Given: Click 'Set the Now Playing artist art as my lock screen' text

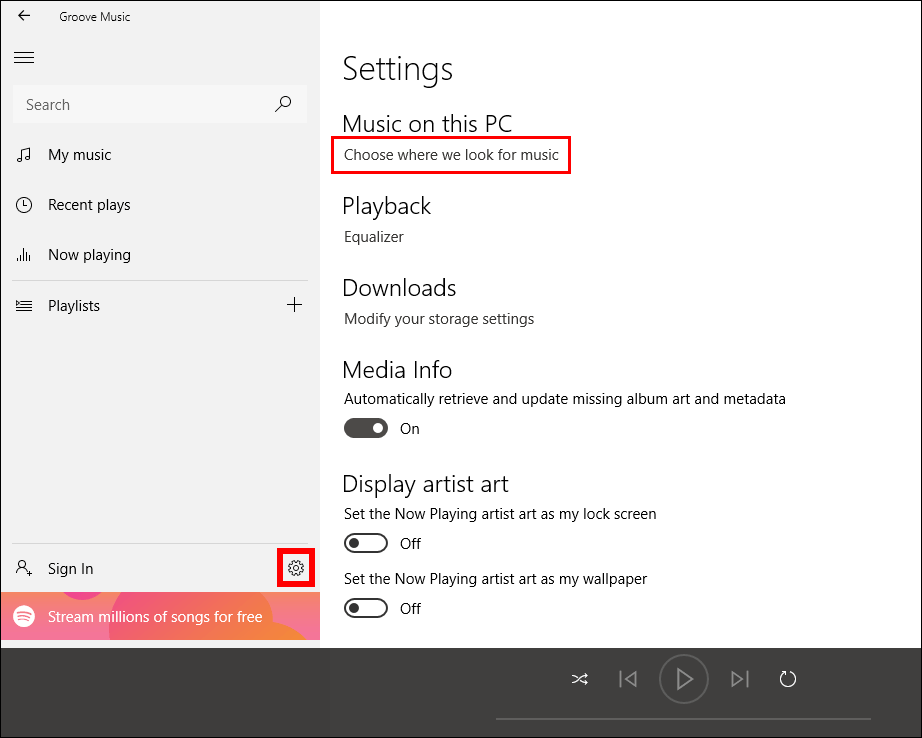Looking at the screenshot, I should click(x=500, y=513).
